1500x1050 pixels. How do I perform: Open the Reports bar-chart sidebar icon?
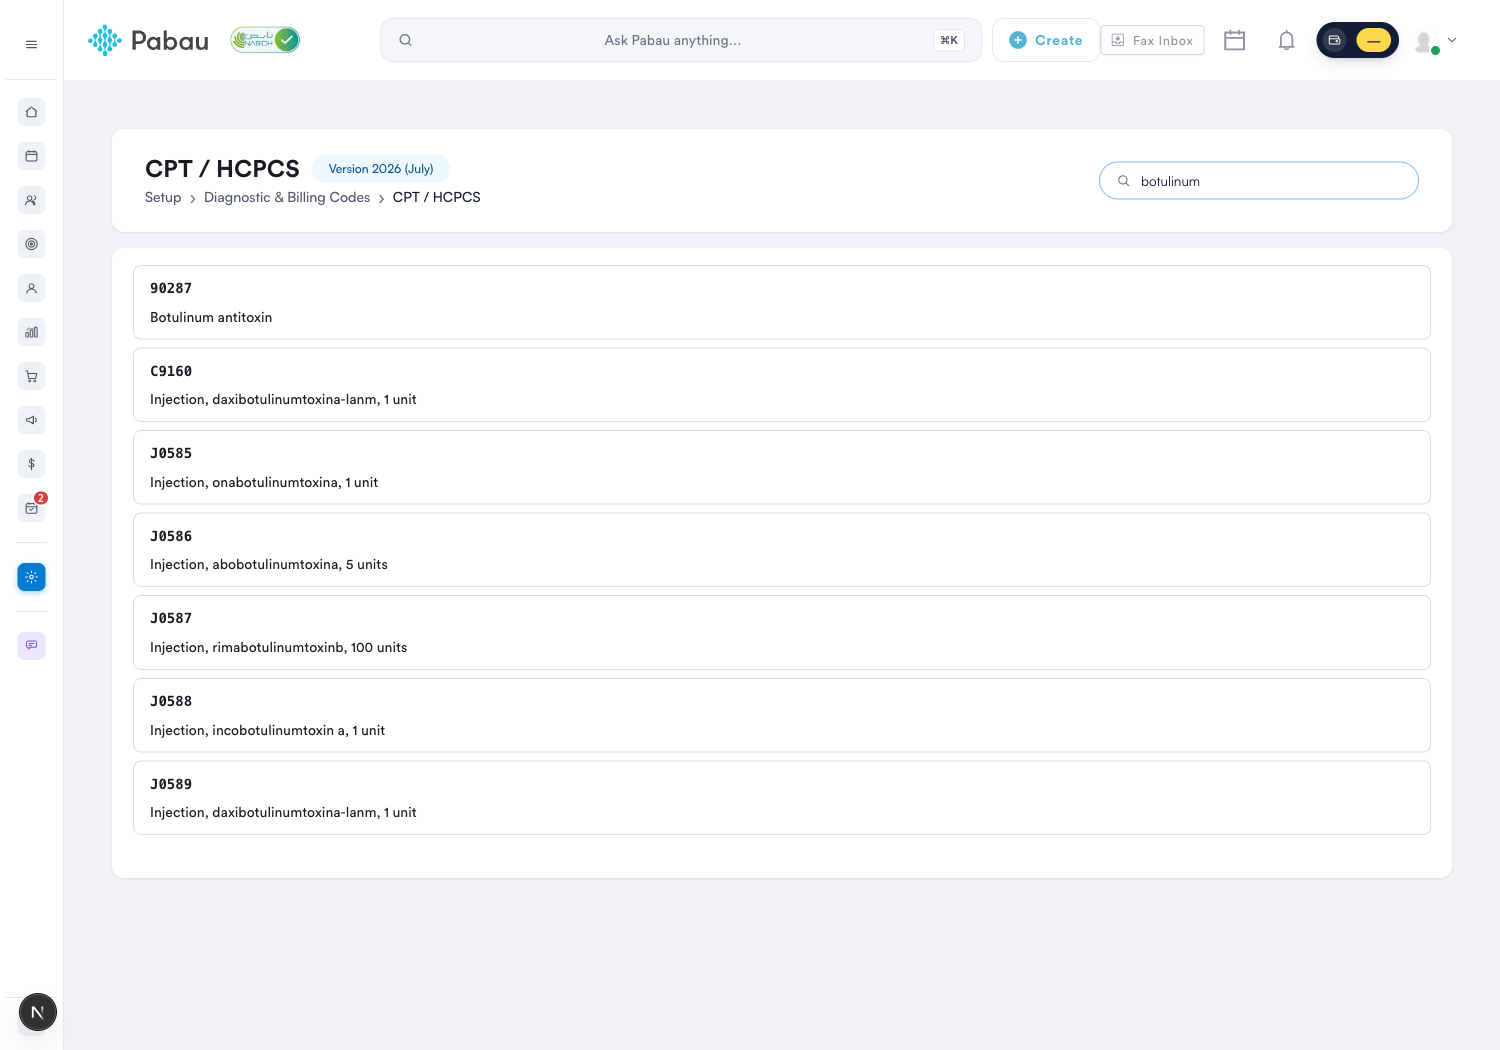31,332
